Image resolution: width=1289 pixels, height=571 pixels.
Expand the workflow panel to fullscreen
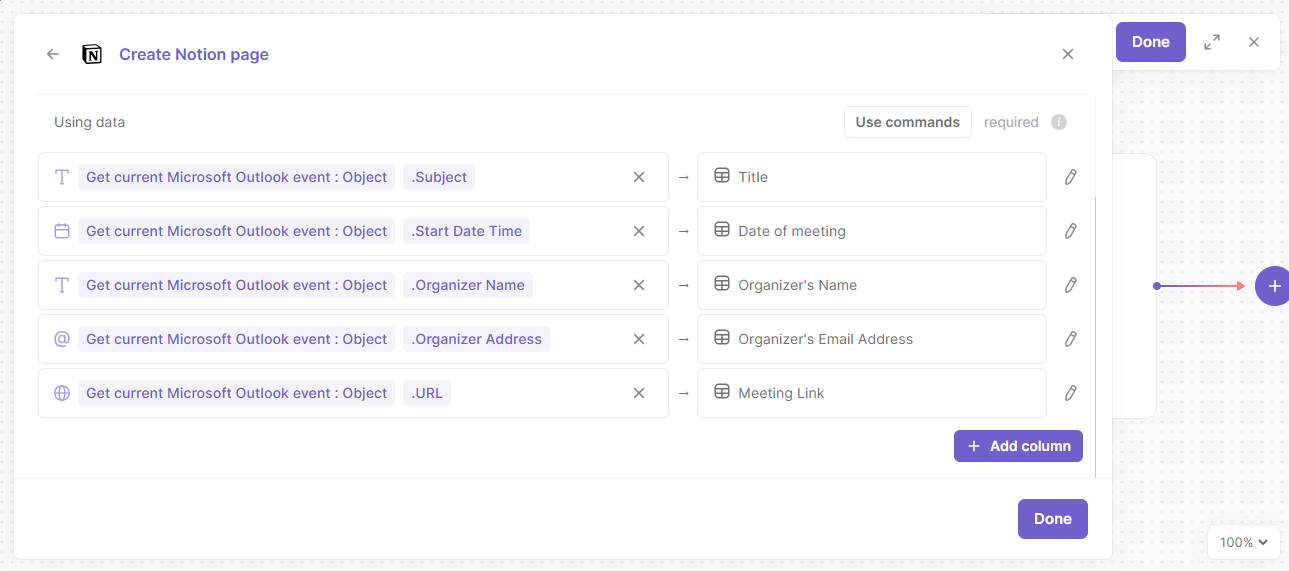pos(1212,42)
